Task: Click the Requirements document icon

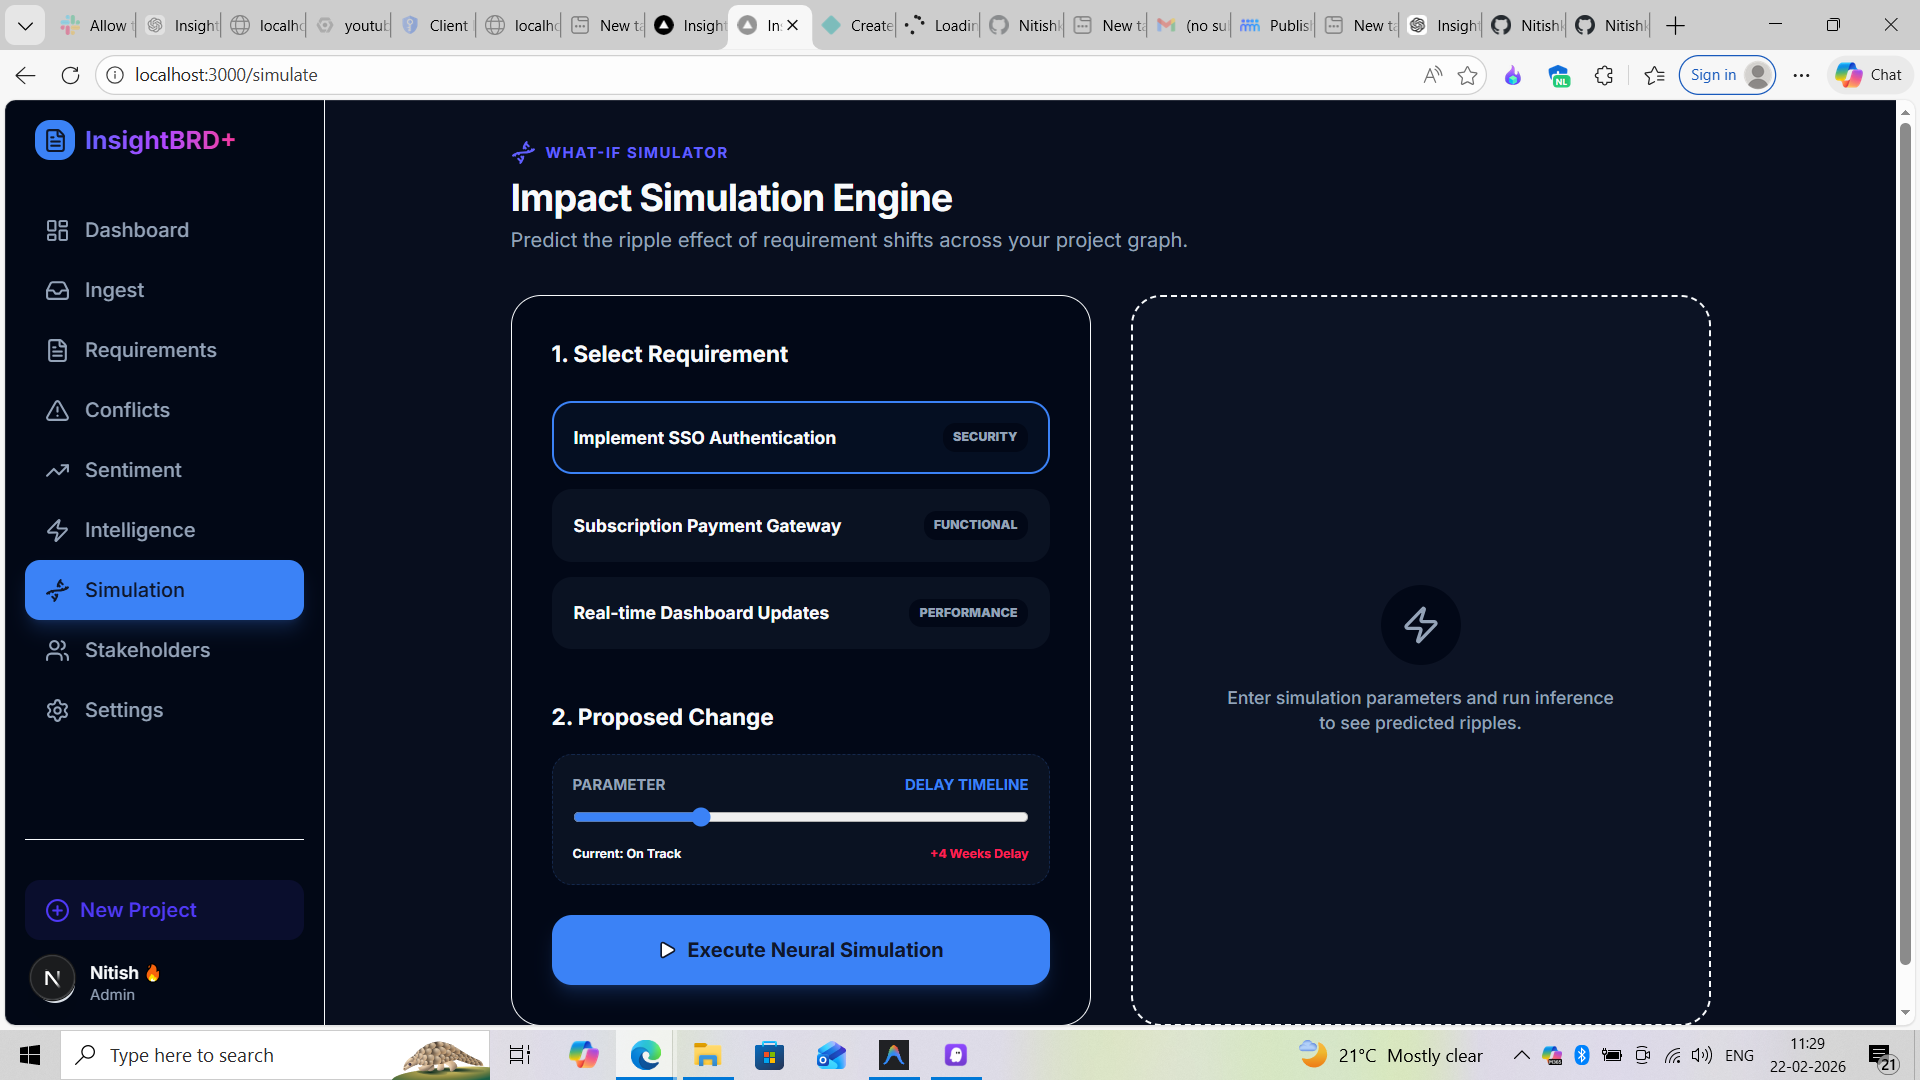Action: click(58, 350)
